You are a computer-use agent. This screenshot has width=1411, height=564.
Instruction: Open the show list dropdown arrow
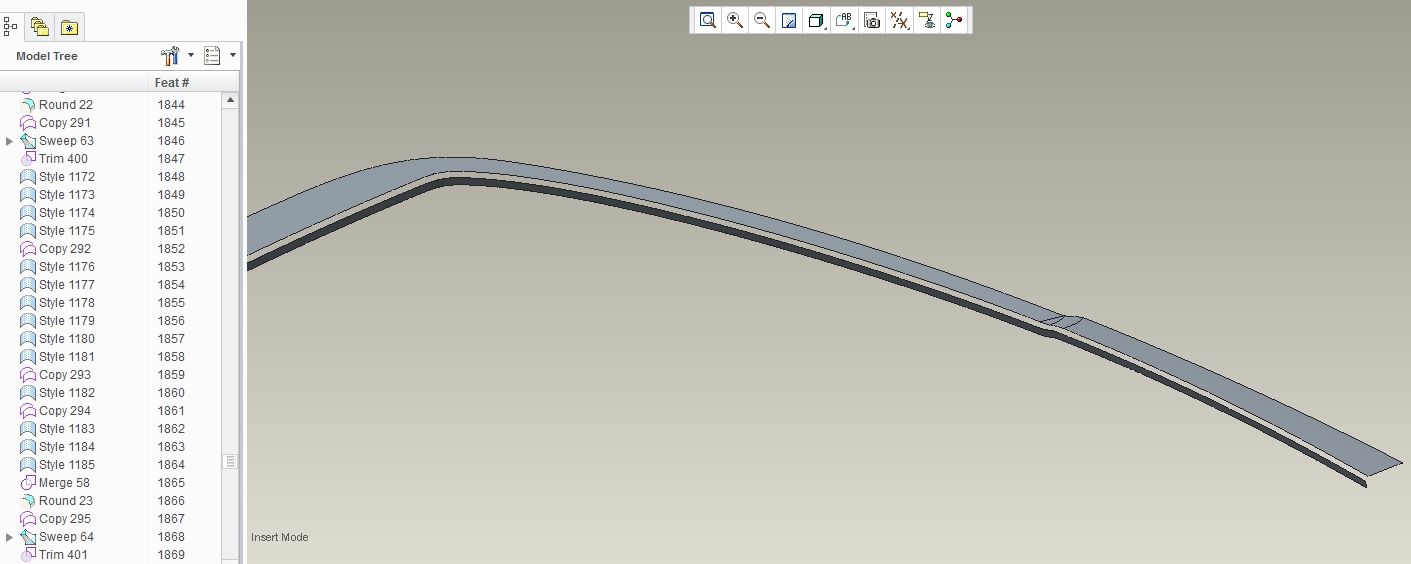click(233, 56)
